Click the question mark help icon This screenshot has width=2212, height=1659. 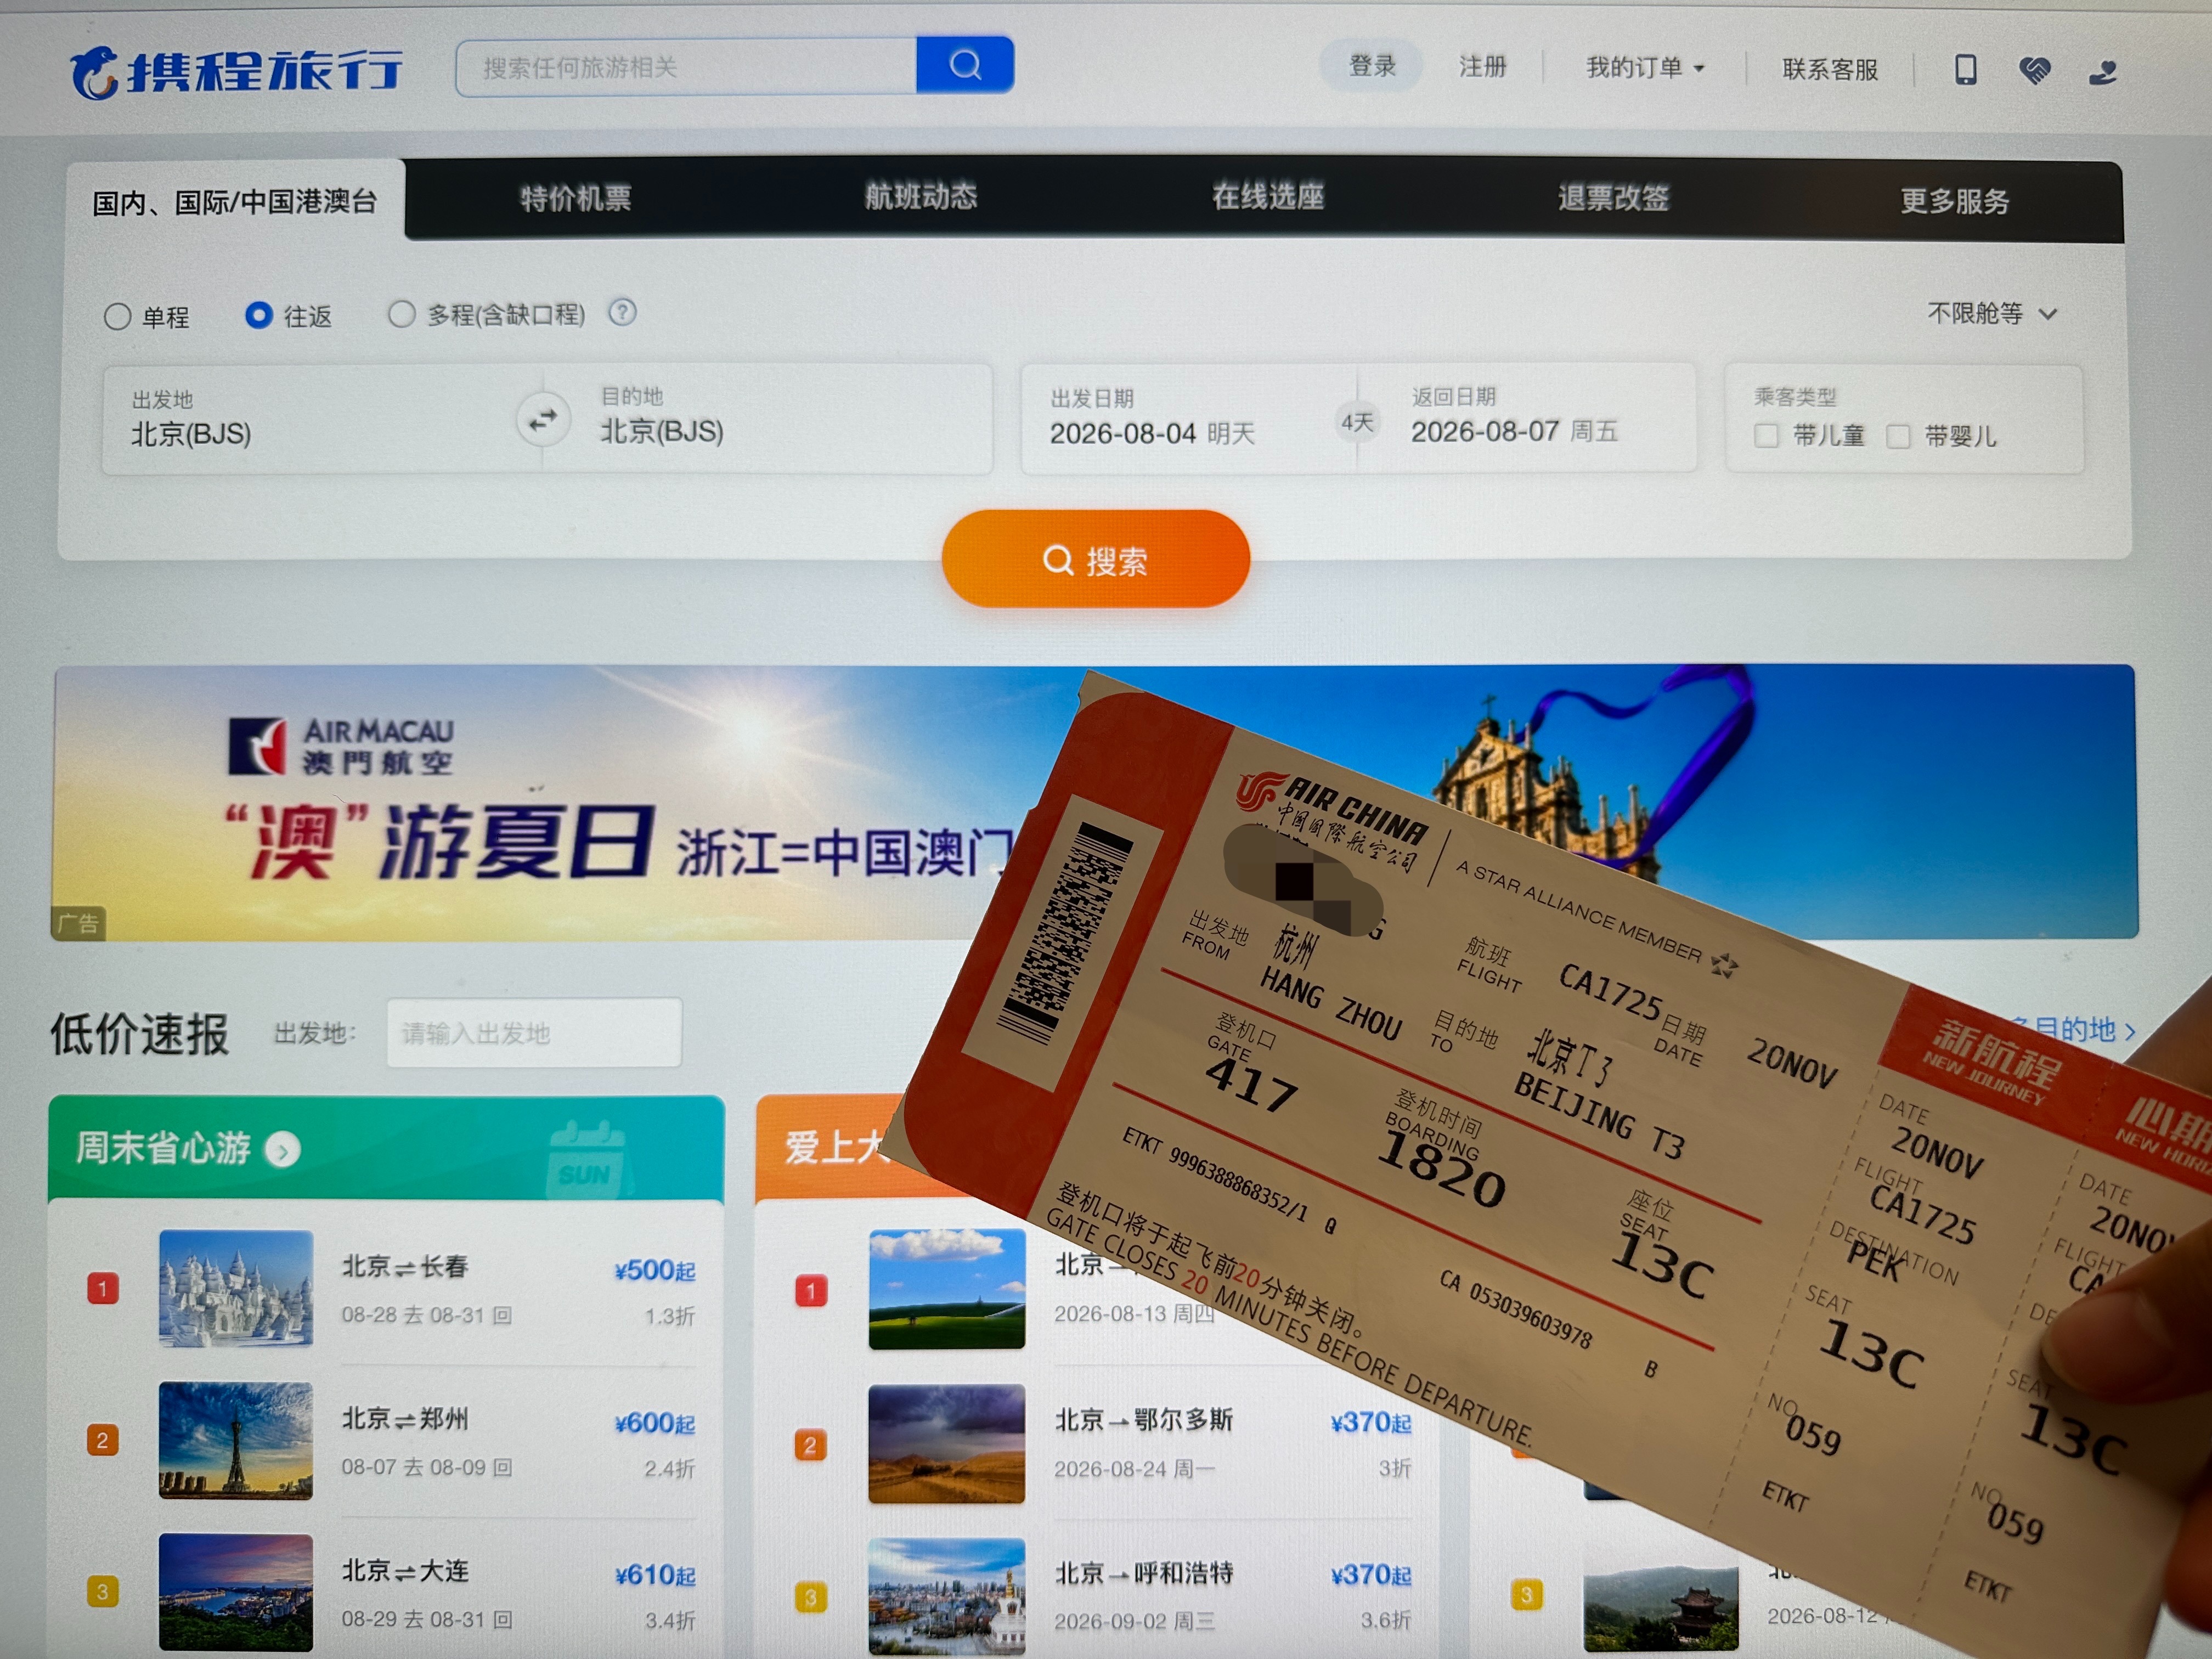pyautogui.click(x=622, y=313)
